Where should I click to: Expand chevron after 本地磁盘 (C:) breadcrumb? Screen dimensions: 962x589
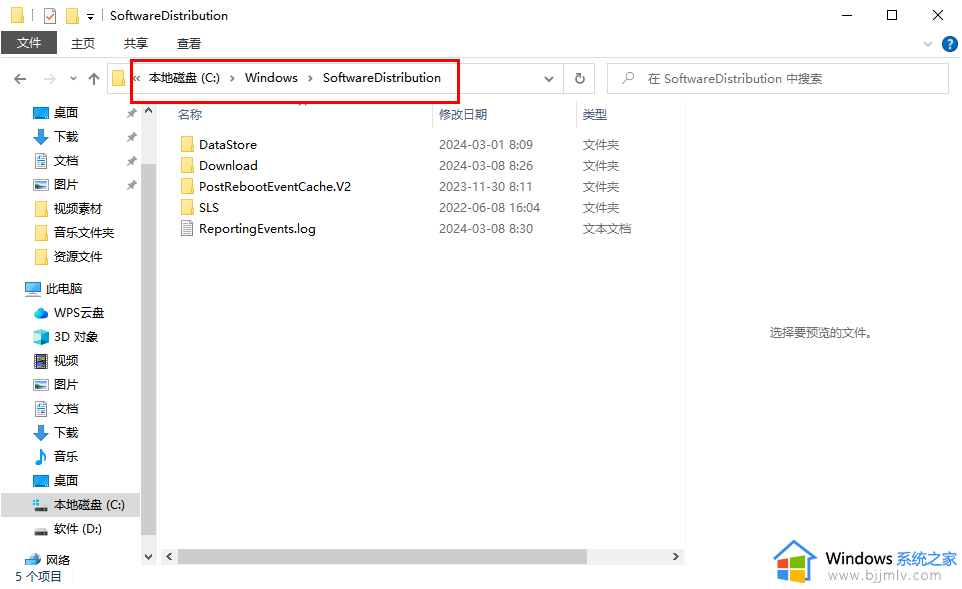[233, 79]
